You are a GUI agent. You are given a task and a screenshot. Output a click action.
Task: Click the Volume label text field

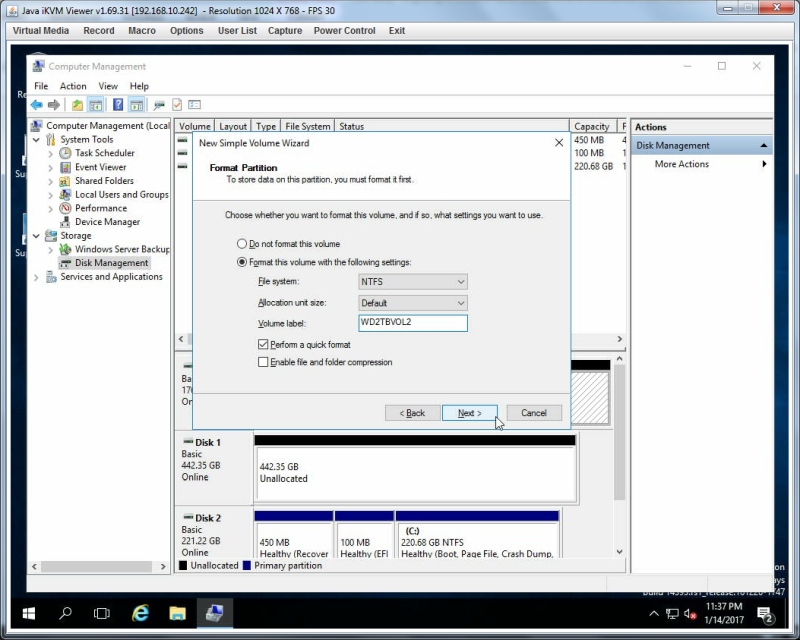tap(413, 323)
